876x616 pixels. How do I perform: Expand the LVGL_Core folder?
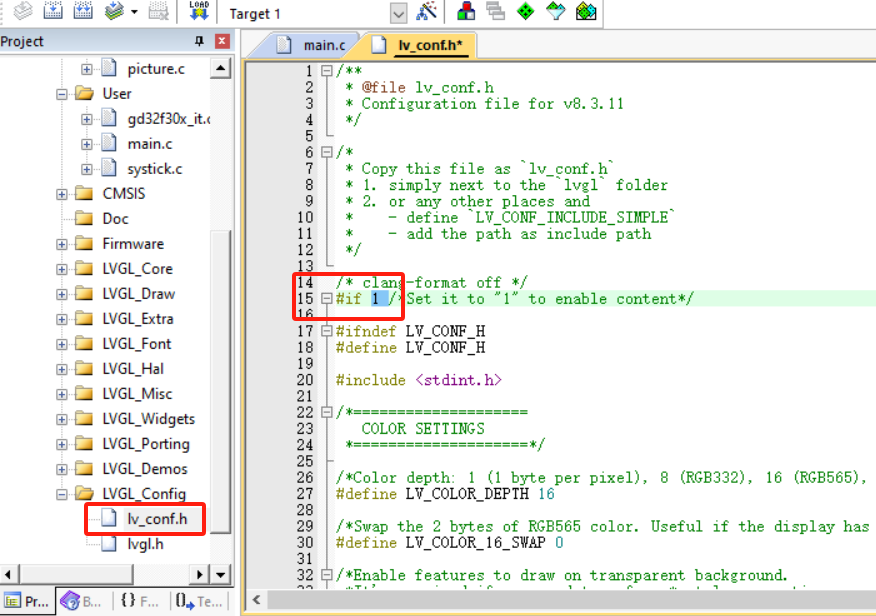click(x=61, y=270)
